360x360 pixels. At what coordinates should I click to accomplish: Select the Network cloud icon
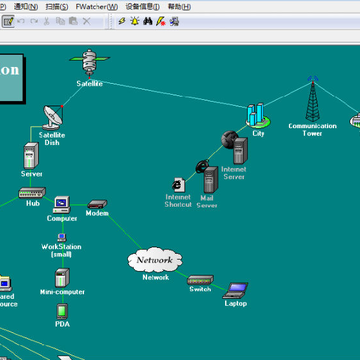pos(155,260)
